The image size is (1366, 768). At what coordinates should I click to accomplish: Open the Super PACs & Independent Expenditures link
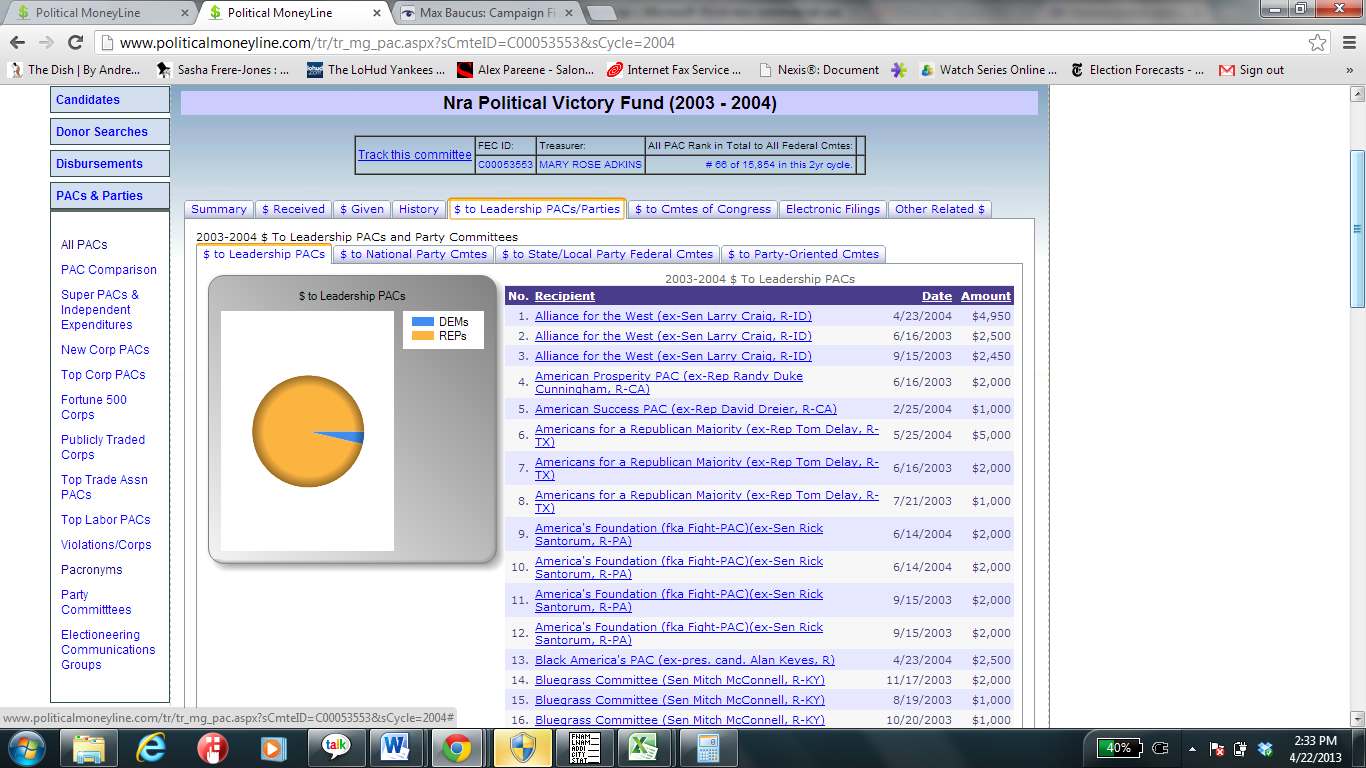point(100,310)
